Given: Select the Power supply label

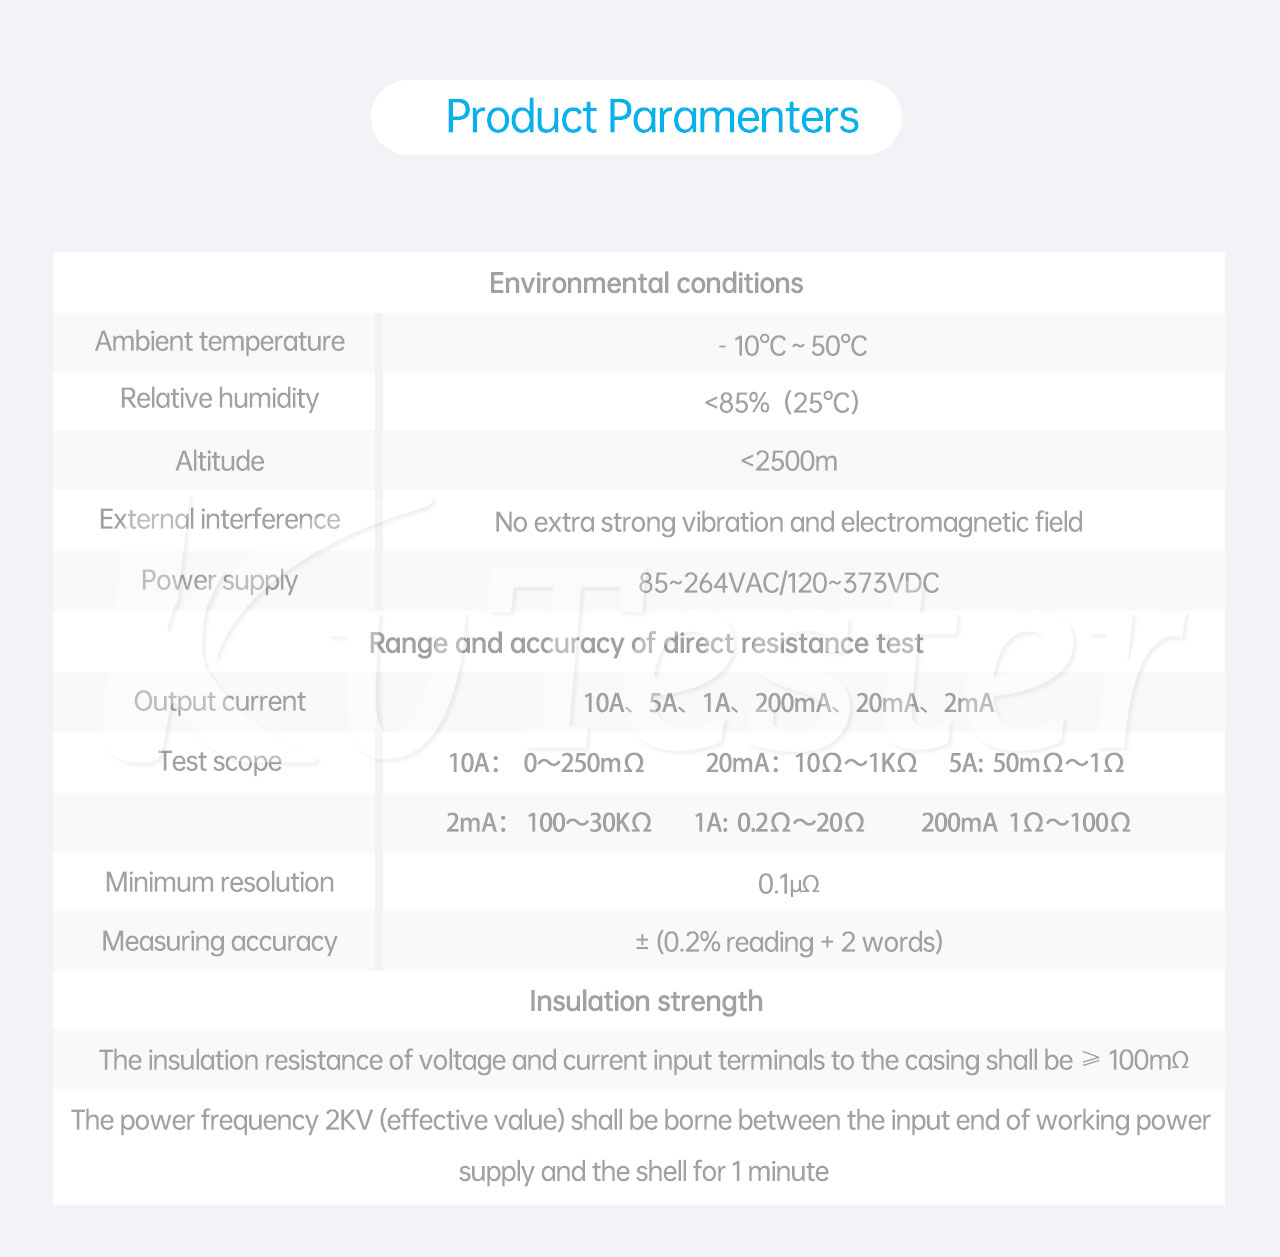Looking at the screenshot, I should point(220,581).
